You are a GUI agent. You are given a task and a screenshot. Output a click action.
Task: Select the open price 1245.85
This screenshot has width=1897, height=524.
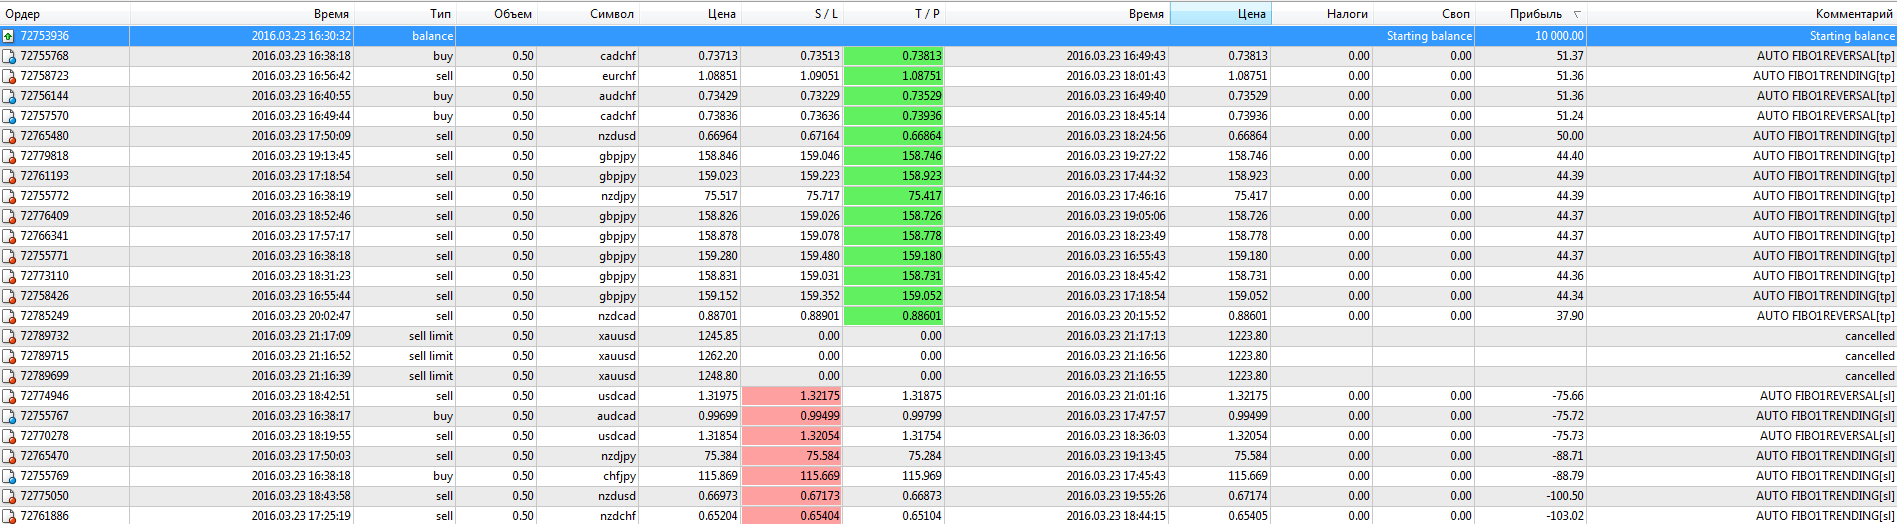pos(718,336)
